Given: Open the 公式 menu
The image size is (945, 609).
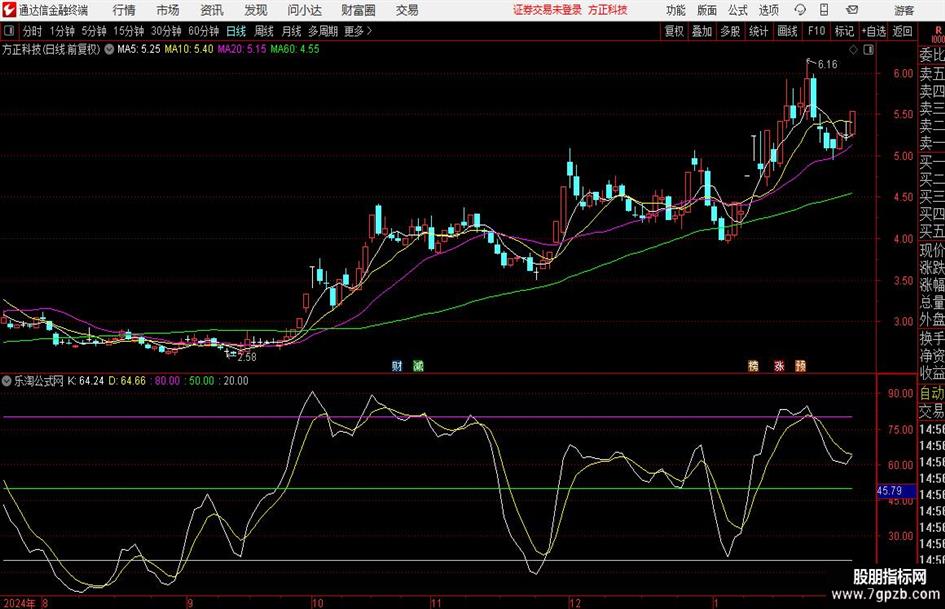Looking at the screenshot, I should (738, 10).
